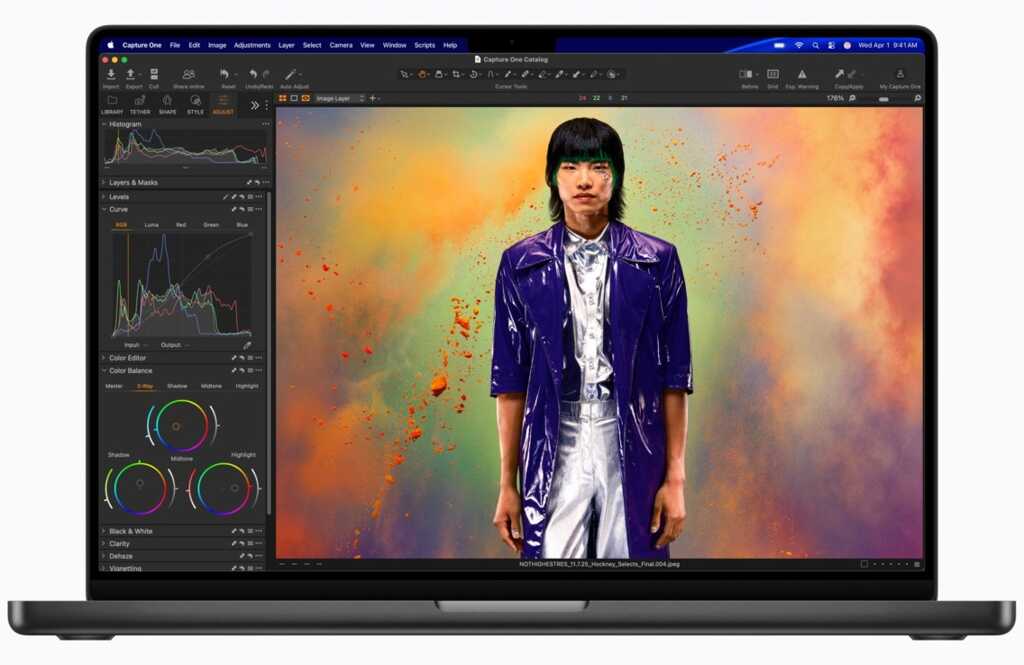Toggle the Before view comparison
This screenshot has height=665, width=1024.
(743, 74)
